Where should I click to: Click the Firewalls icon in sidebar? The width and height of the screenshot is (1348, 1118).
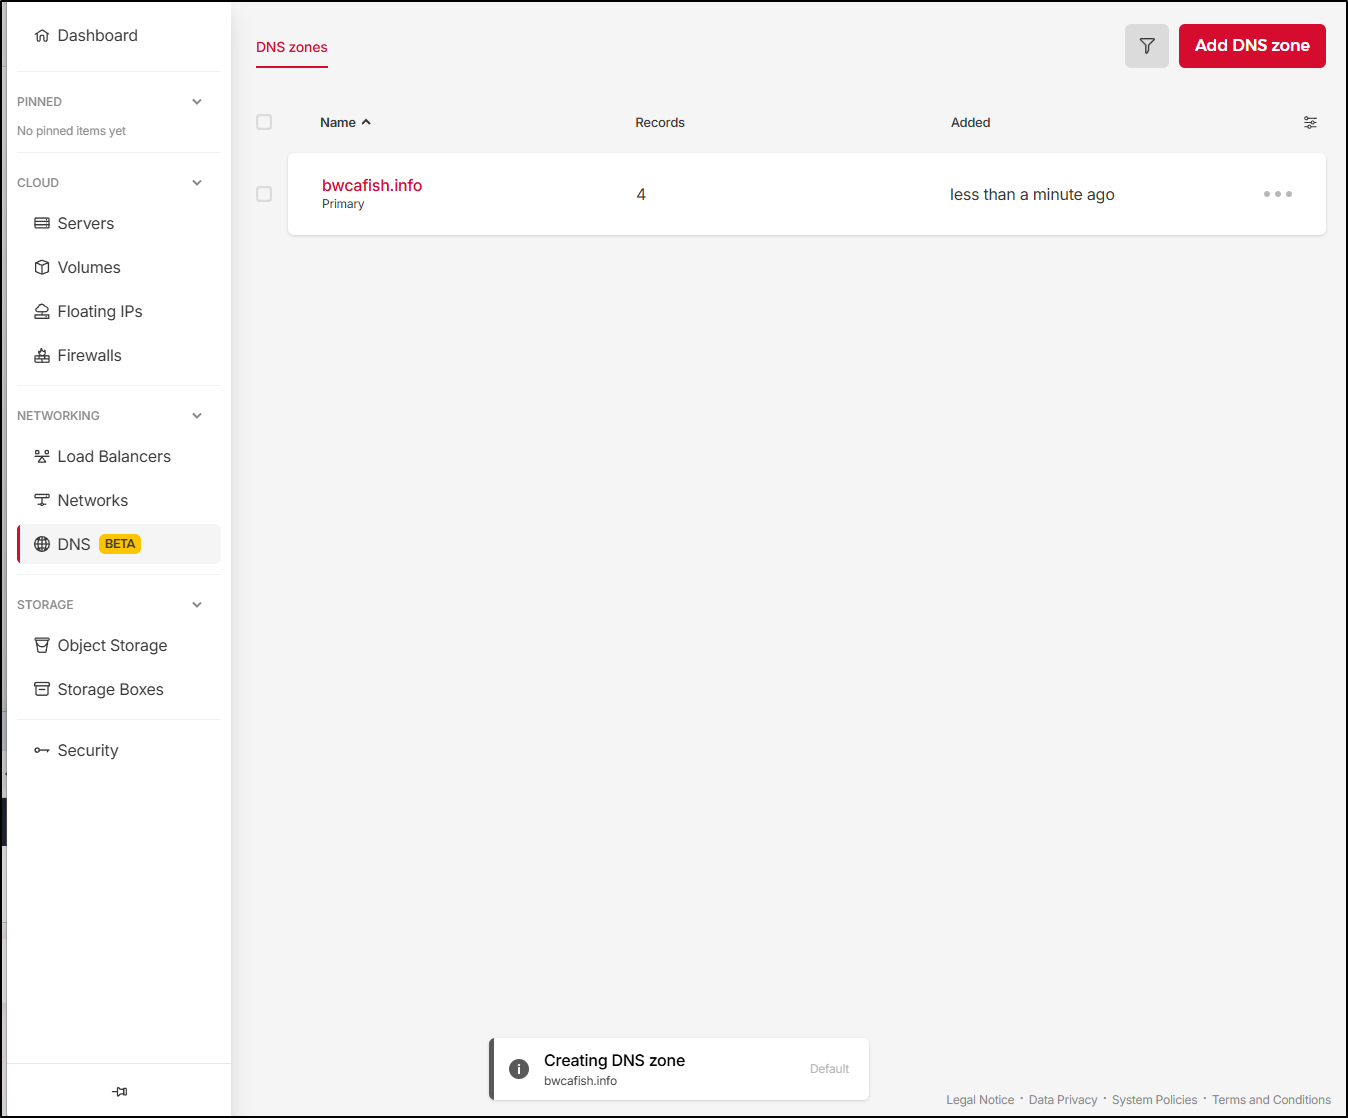click(x=42, y=356)
